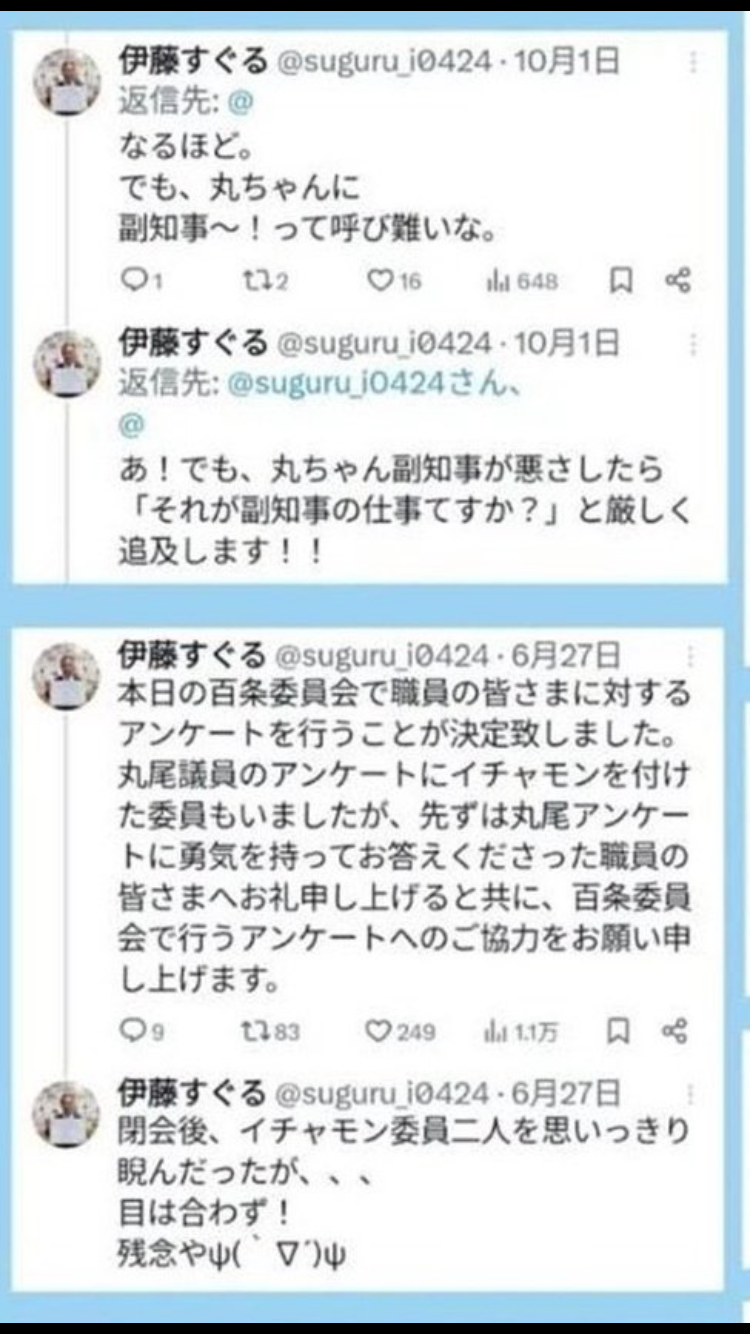Retweet the first tweet showing 2 retweets
This screenshot has width=750, height=1334.
click(265, 282)
